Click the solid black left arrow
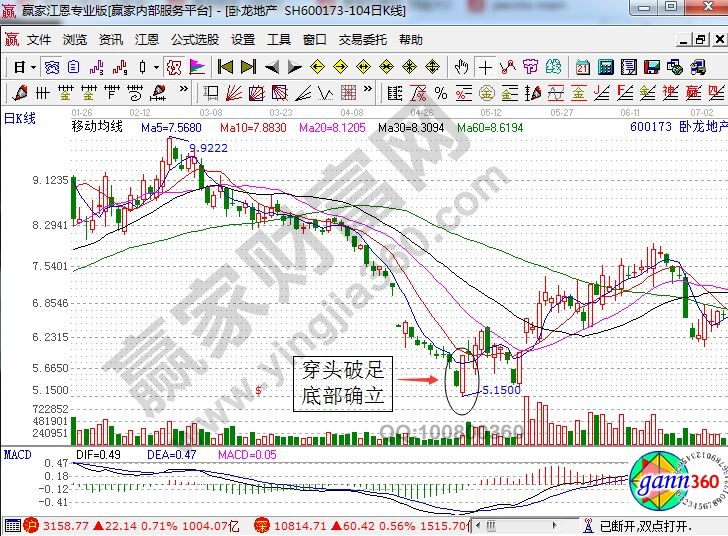The width and height of the screenshot is (728, 536). point(272,67)
